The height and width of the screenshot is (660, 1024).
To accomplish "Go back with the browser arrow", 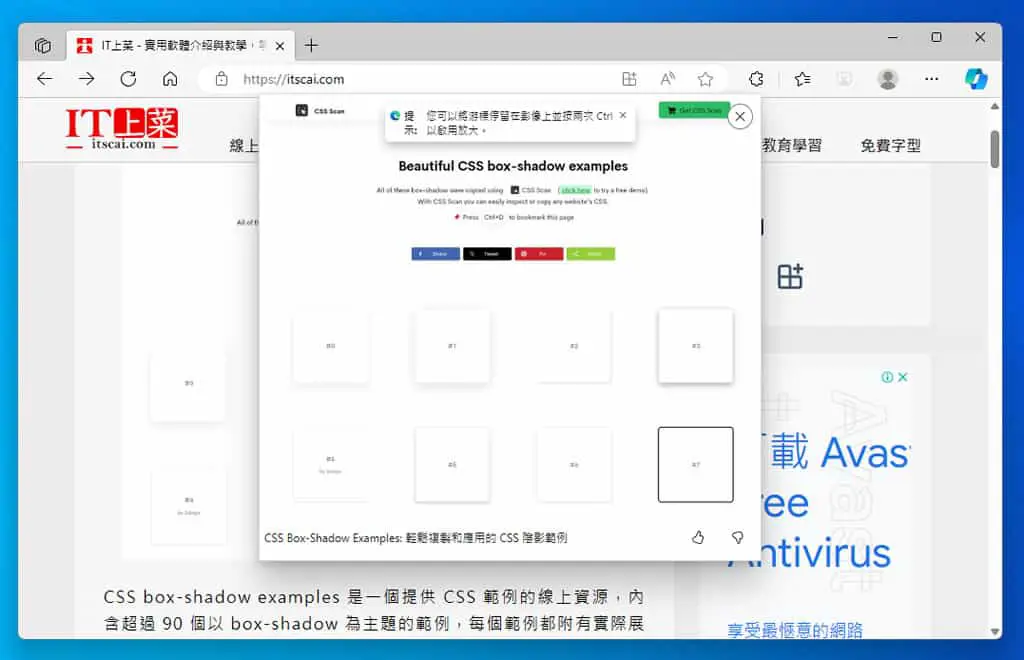I will tap(44, 79).
